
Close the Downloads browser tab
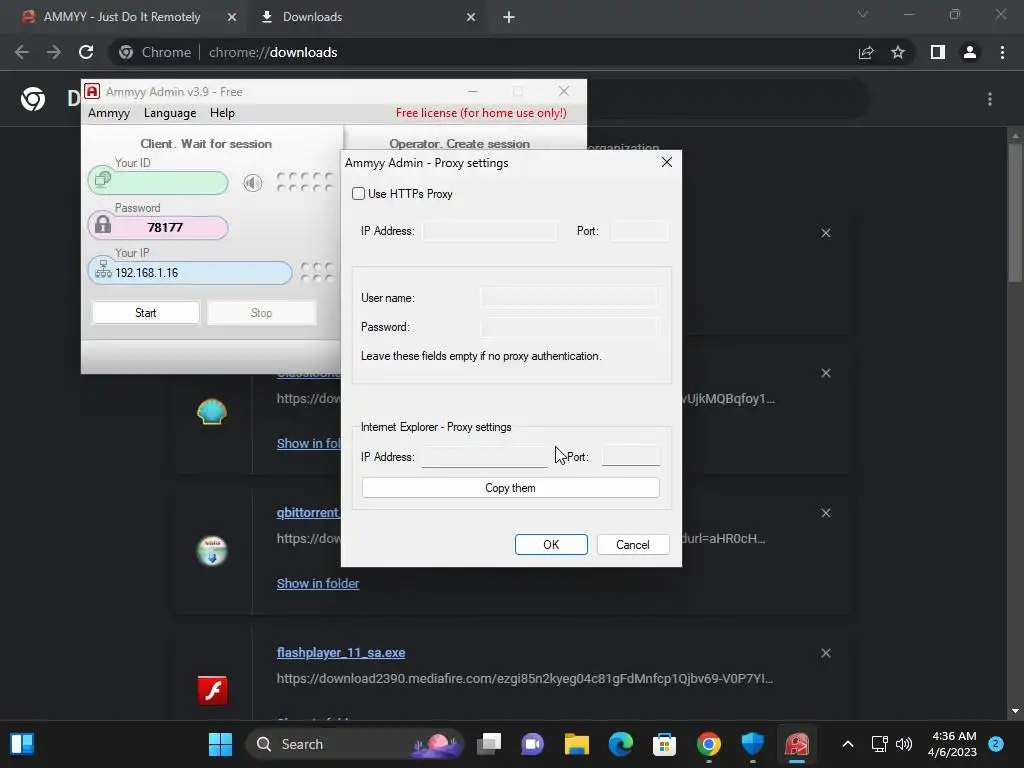pyautogui.click(x=471, y=18)
